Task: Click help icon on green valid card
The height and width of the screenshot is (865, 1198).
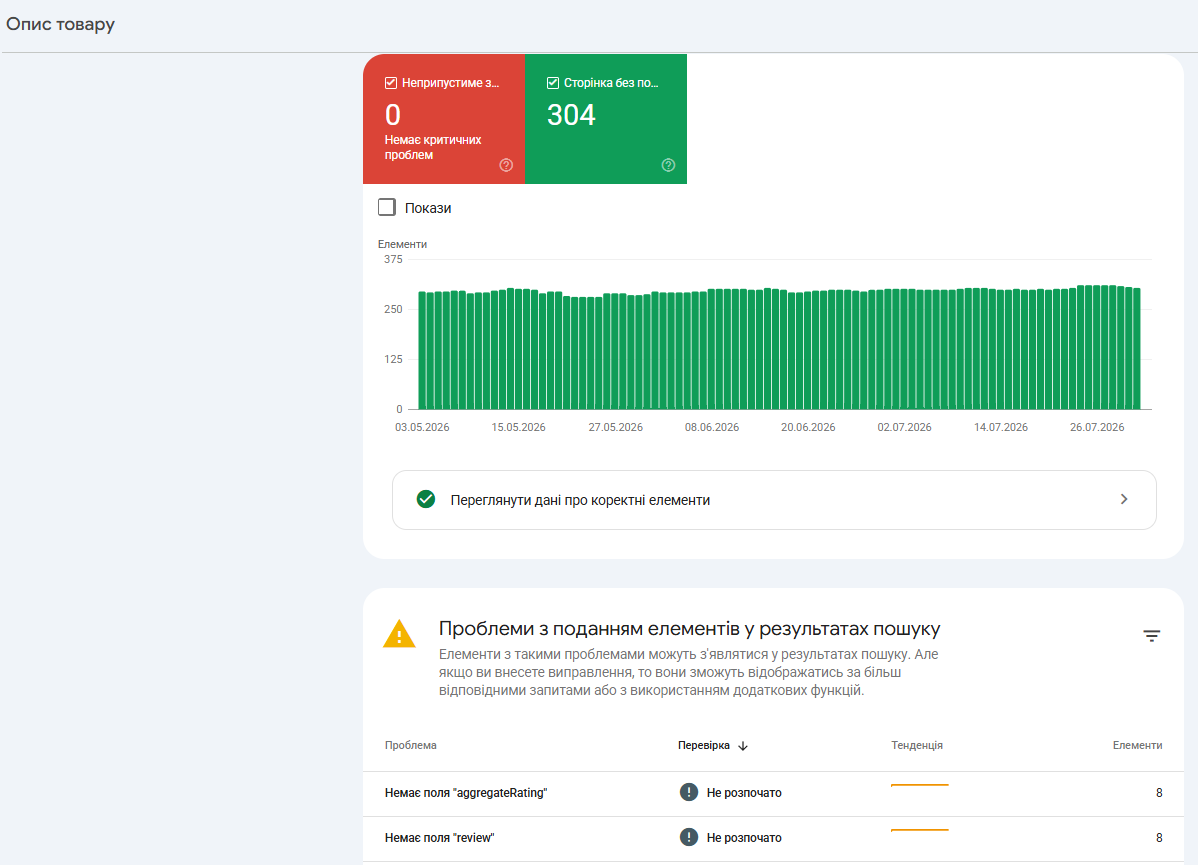Action: click(668, 165)
